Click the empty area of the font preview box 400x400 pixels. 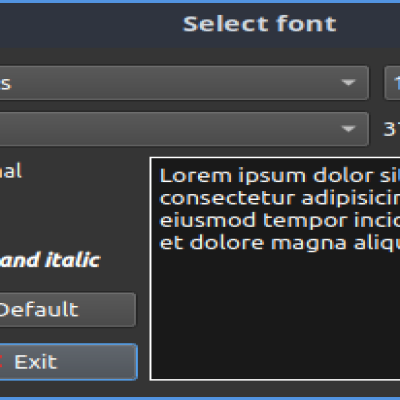tap(275, 317)
